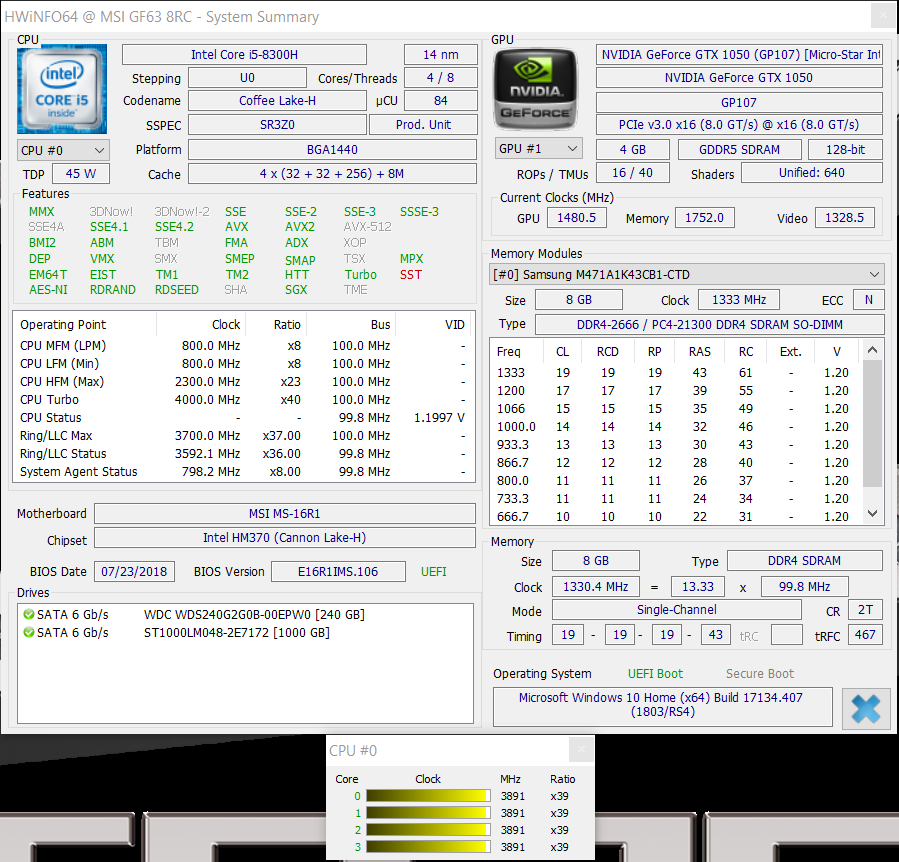Click the 14 nm process field
The height and width of the screenshot is (862, 899).
click(441, 54)
